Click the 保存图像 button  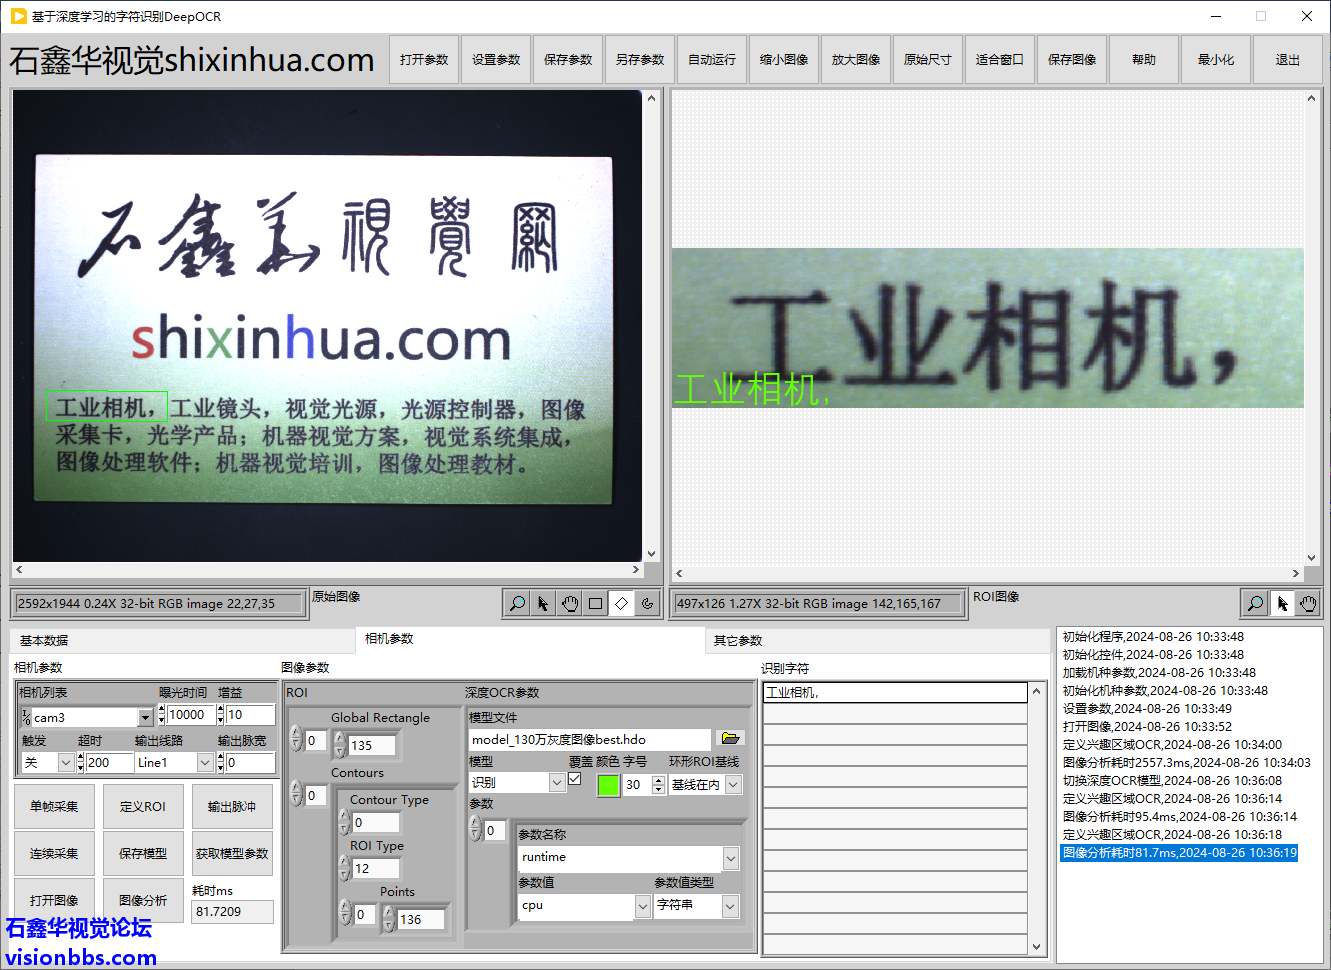[x=1072, y=60]
